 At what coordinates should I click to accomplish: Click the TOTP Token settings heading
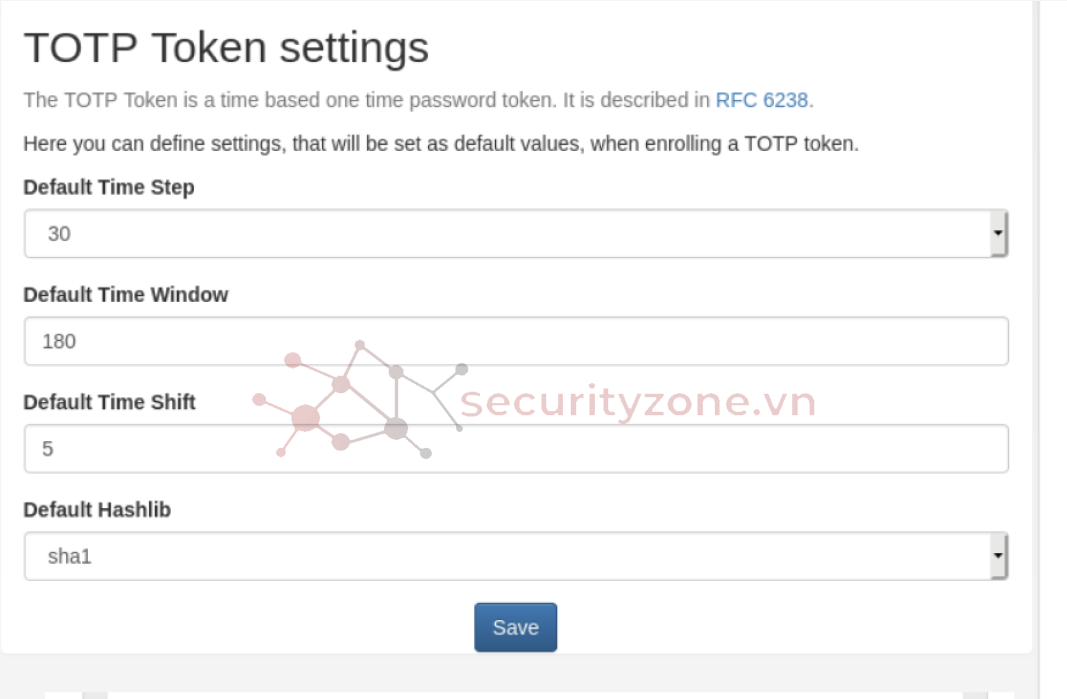[226, 47]
